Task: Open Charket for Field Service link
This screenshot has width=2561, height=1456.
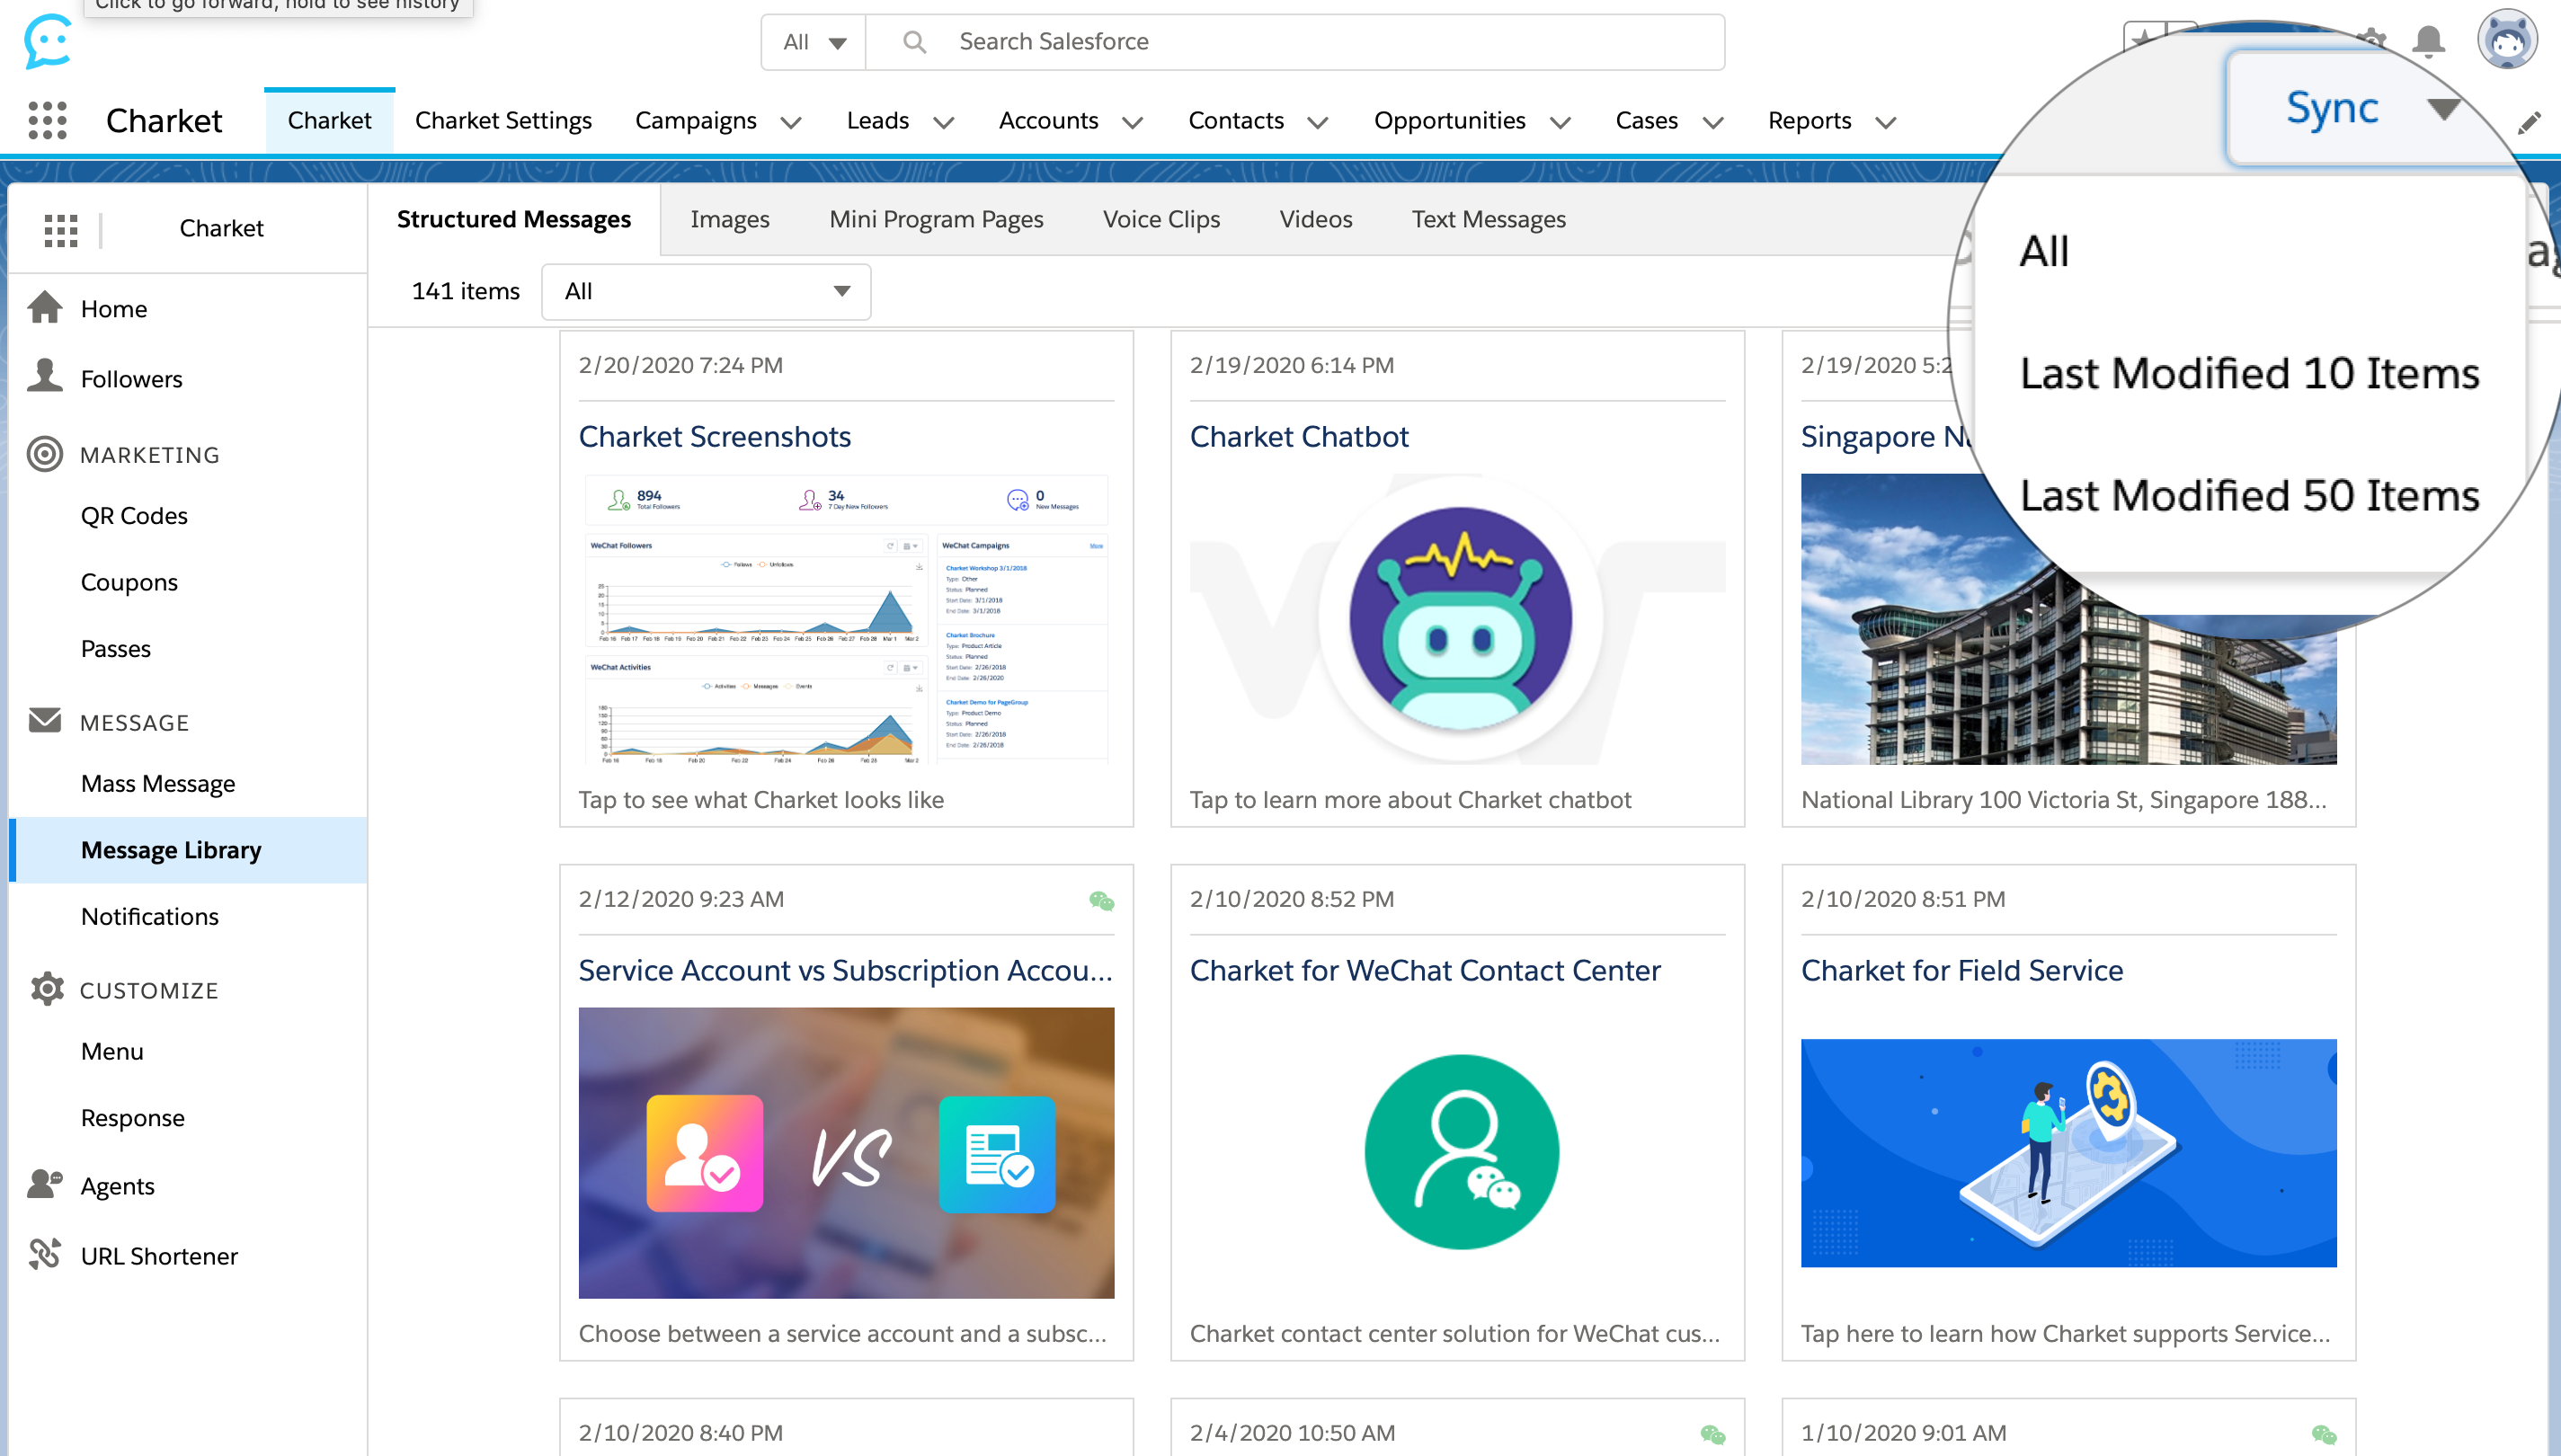Action: click(1961, 971)
